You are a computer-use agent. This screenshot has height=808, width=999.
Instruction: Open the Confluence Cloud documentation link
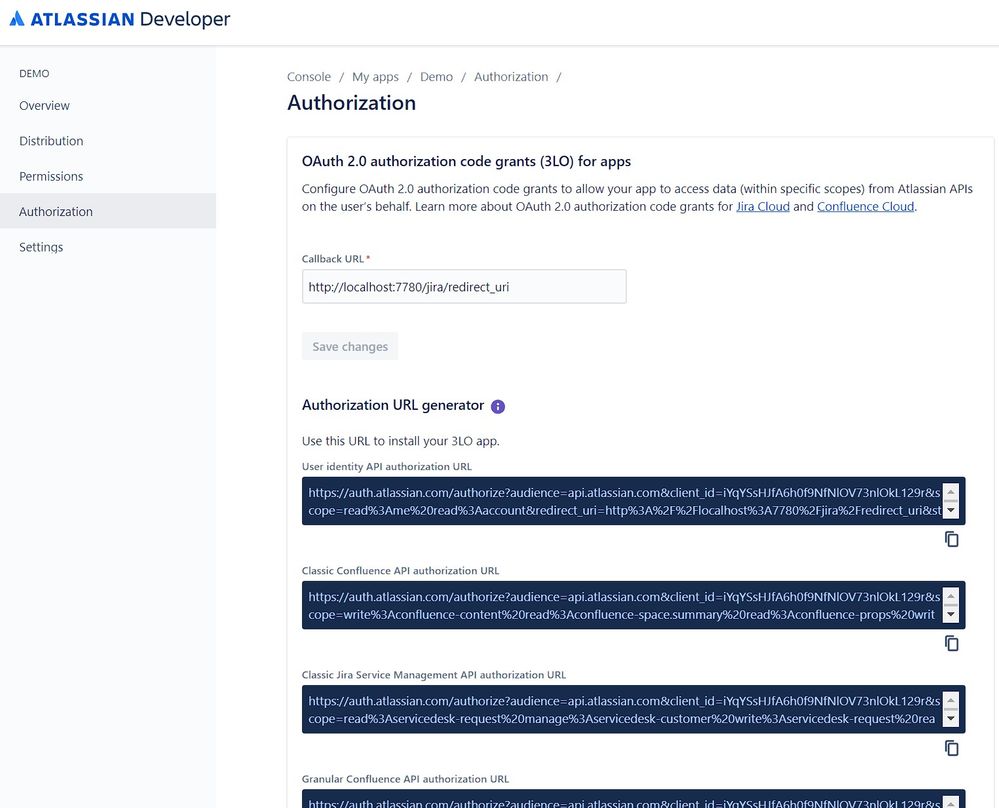(865, 206)
